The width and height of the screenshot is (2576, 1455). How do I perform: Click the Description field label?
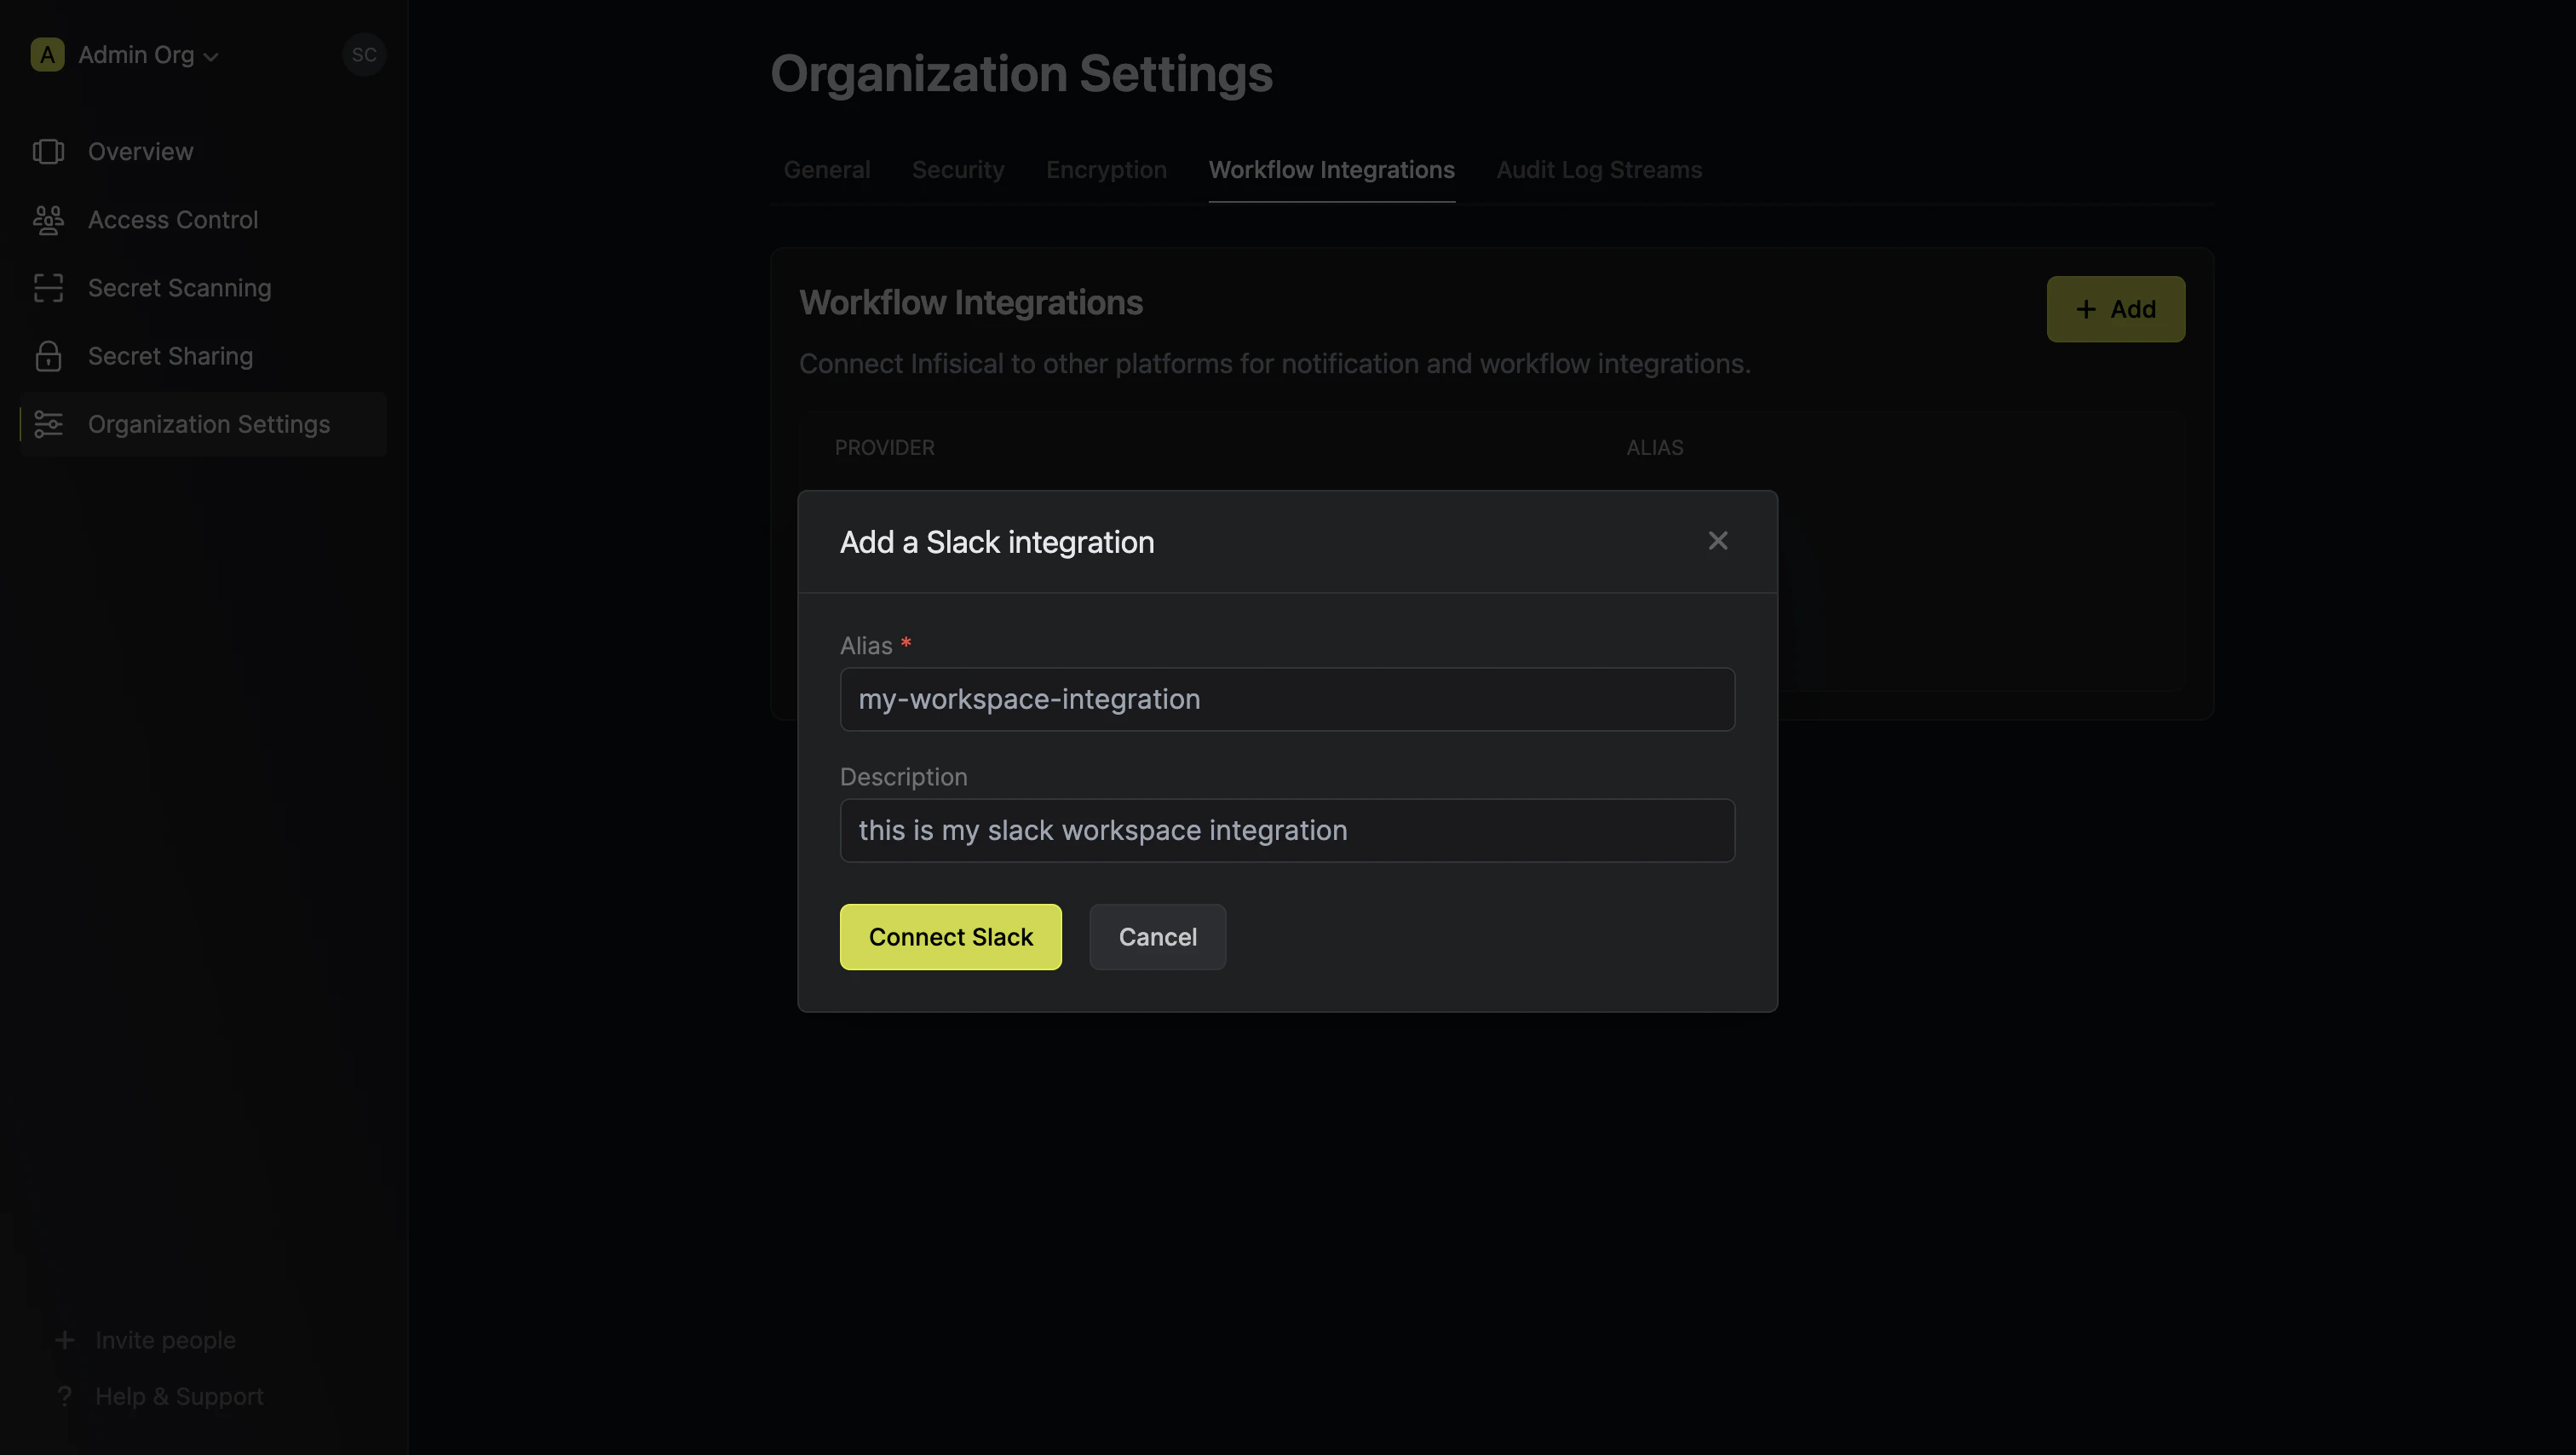(903, 777)
